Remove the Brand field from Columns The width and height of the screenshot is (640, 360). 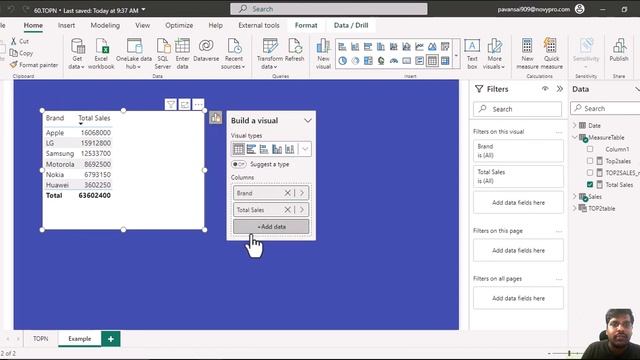287,193
